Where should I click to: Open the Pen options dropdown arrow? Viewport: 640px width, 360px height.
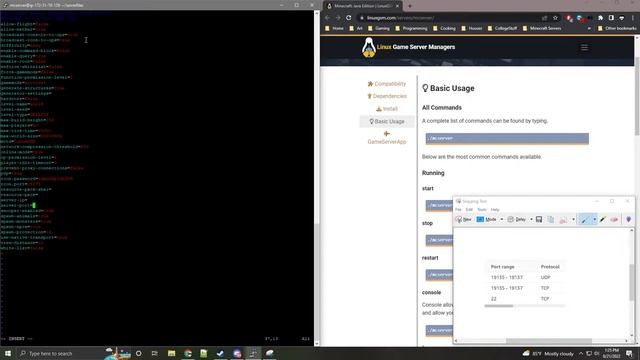pyautogui.click(x=594, y=220)
